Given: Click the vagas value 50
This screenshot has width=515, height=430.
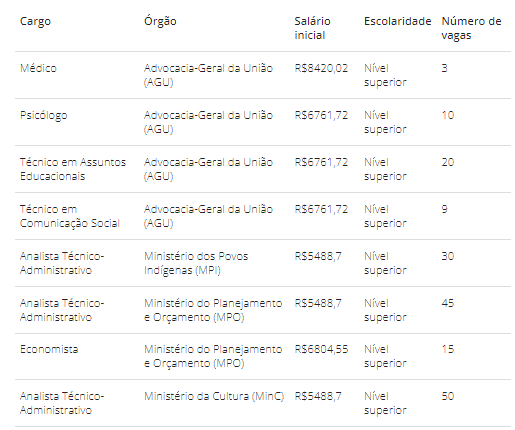Looking at the screenshot, I should pyautogui.click(x=448, y=396).
